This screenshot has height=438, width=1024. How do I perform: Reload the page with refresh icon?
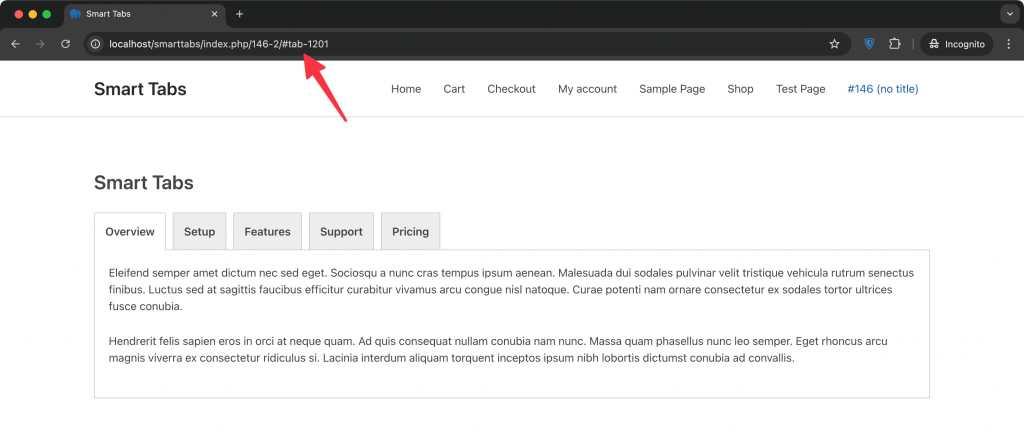[x=65, y=44]
